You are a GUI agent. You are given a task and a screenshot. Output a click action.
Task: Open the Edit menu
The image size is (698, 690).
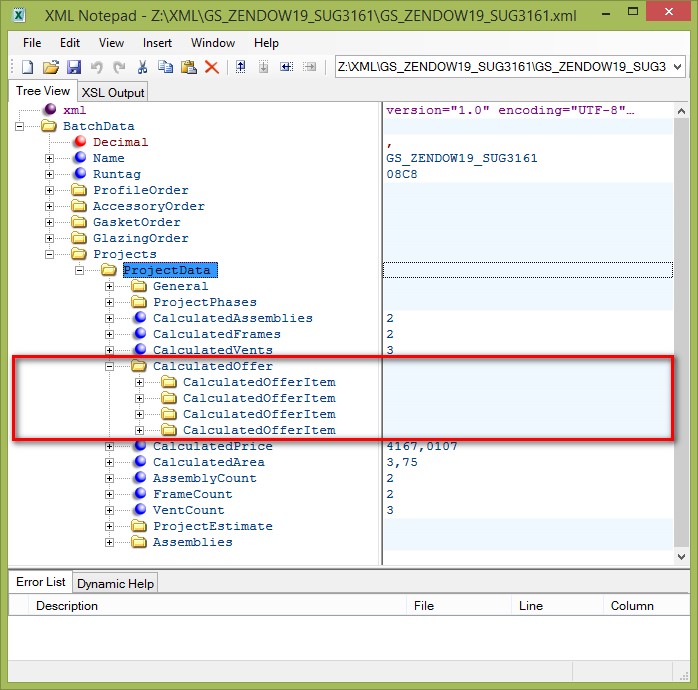coord(70,43)
